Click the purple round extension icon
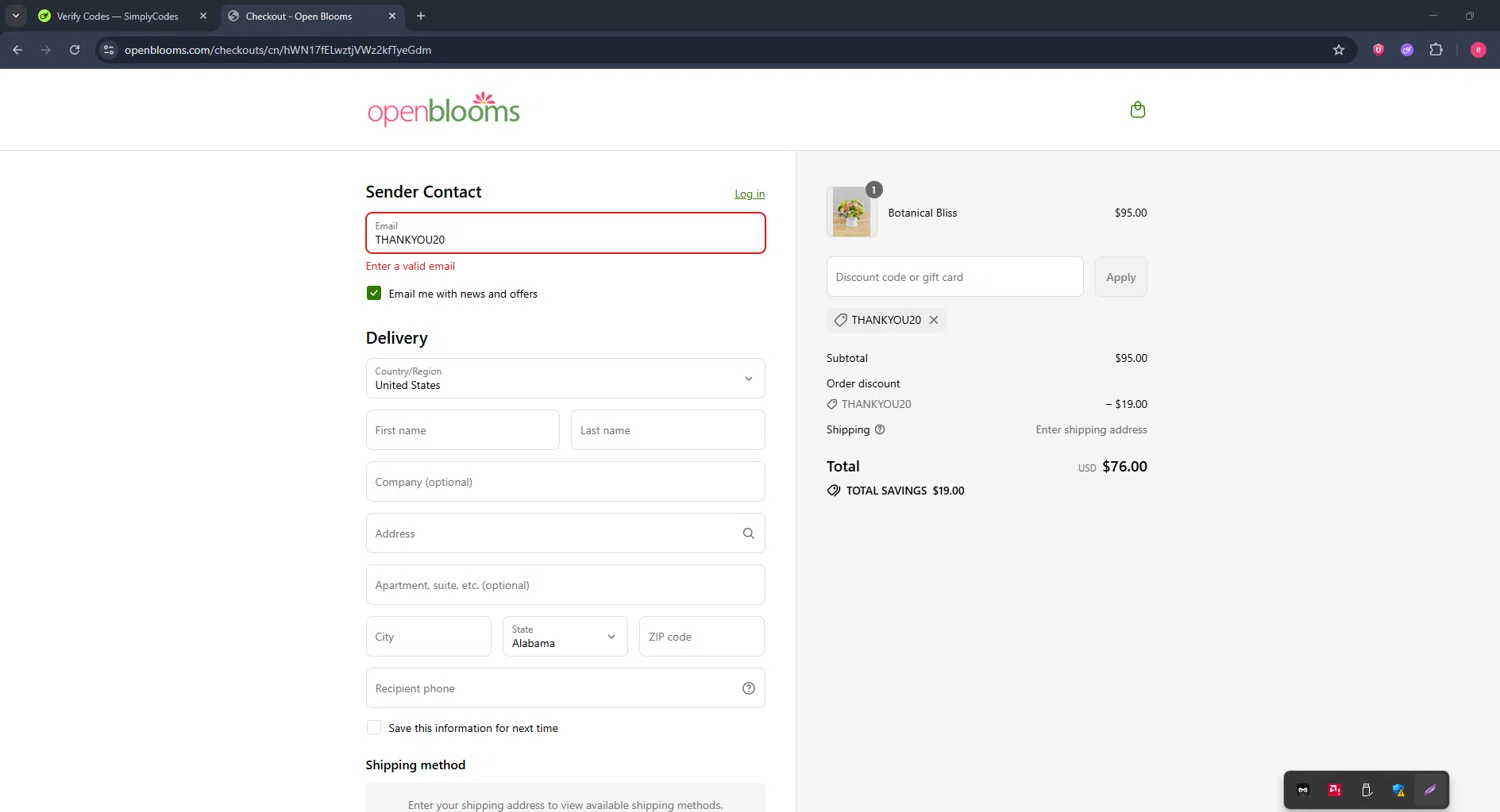The image size is (1500, 812). point(1407,50)
